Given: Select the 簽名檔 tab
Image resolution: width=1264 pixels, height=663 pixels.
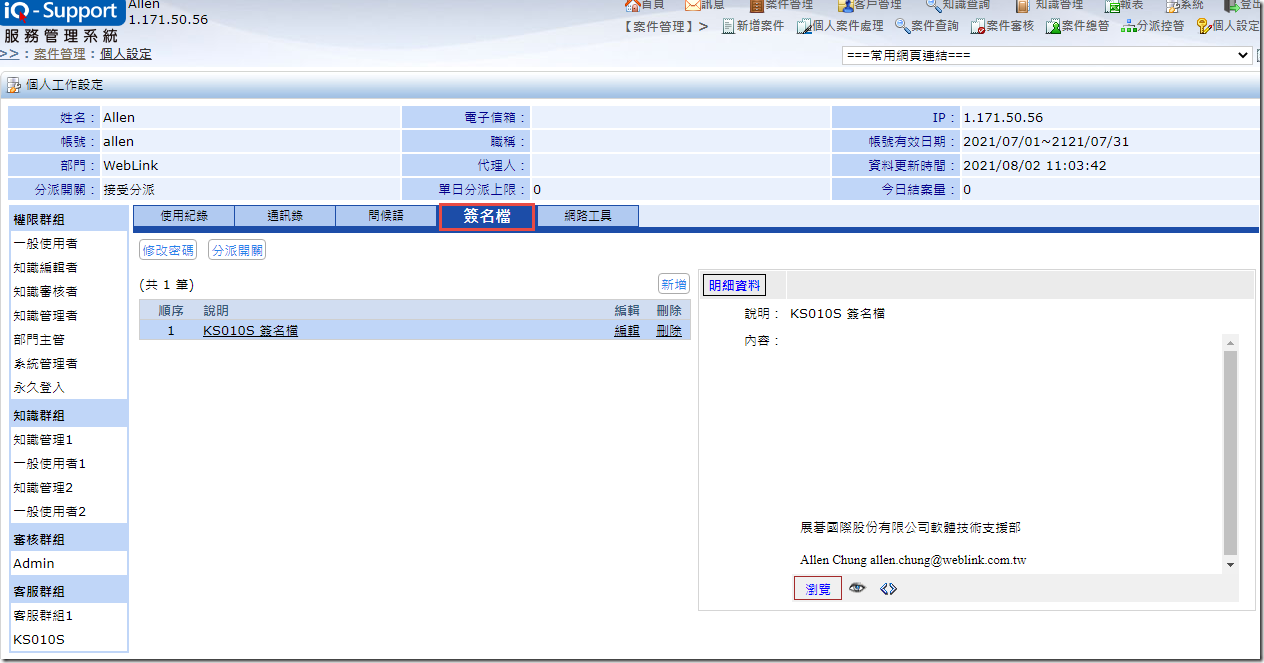Looking at the screenshot, I should point(487,216).
